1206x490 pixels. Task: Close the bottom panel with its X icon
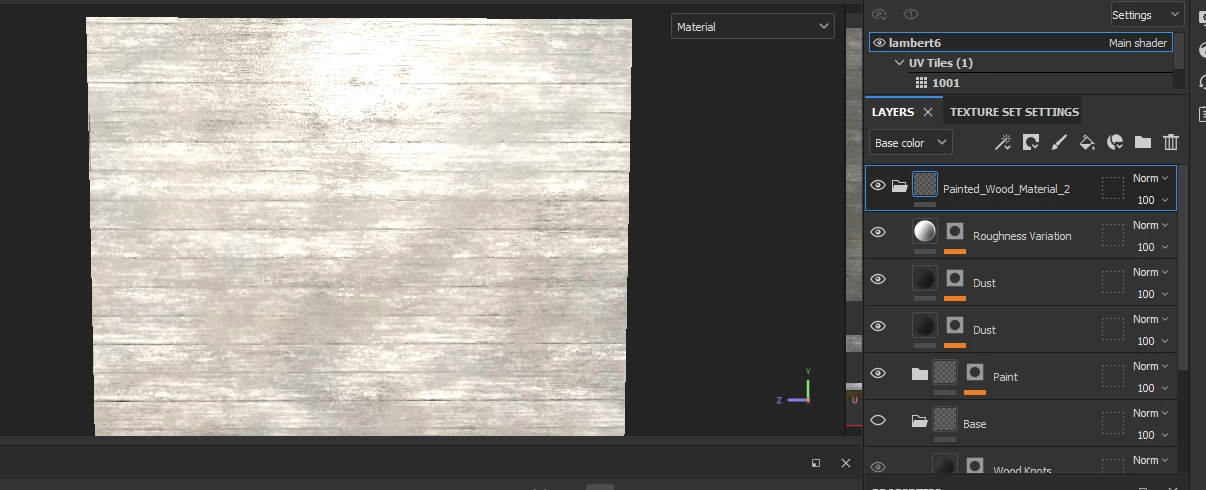tap(846, 463)
